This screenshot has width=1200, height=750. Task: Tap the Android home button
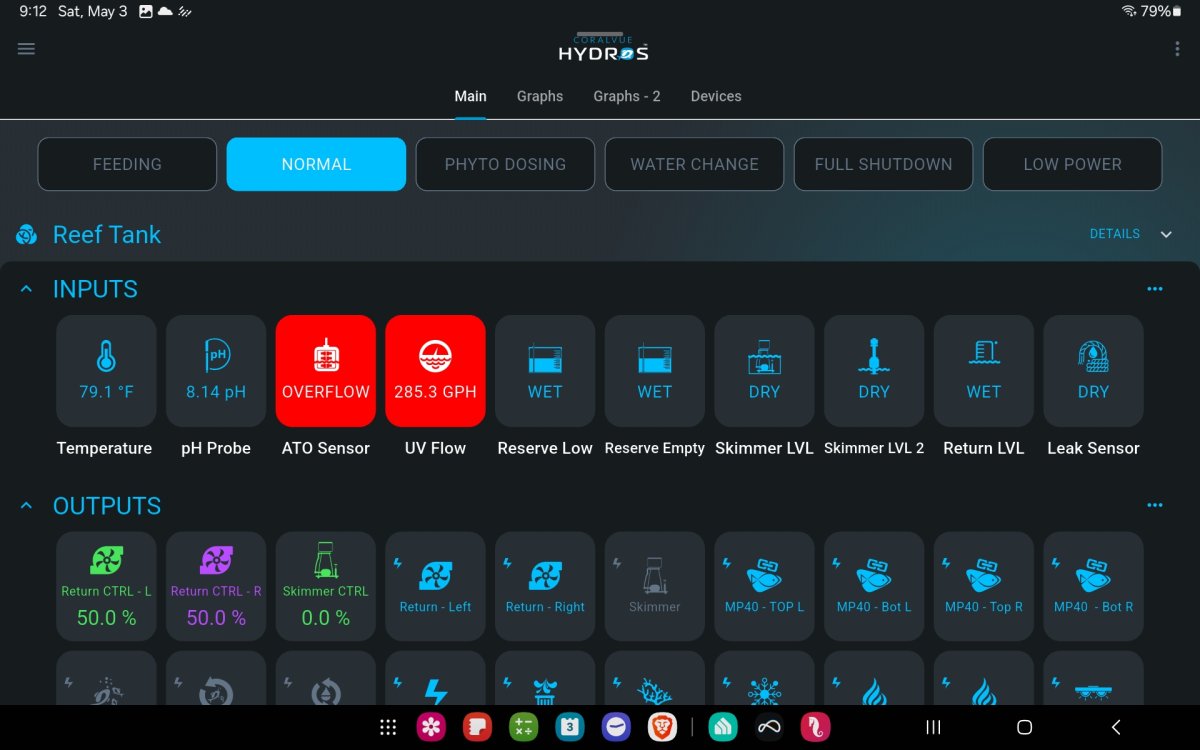point(1024,727)
